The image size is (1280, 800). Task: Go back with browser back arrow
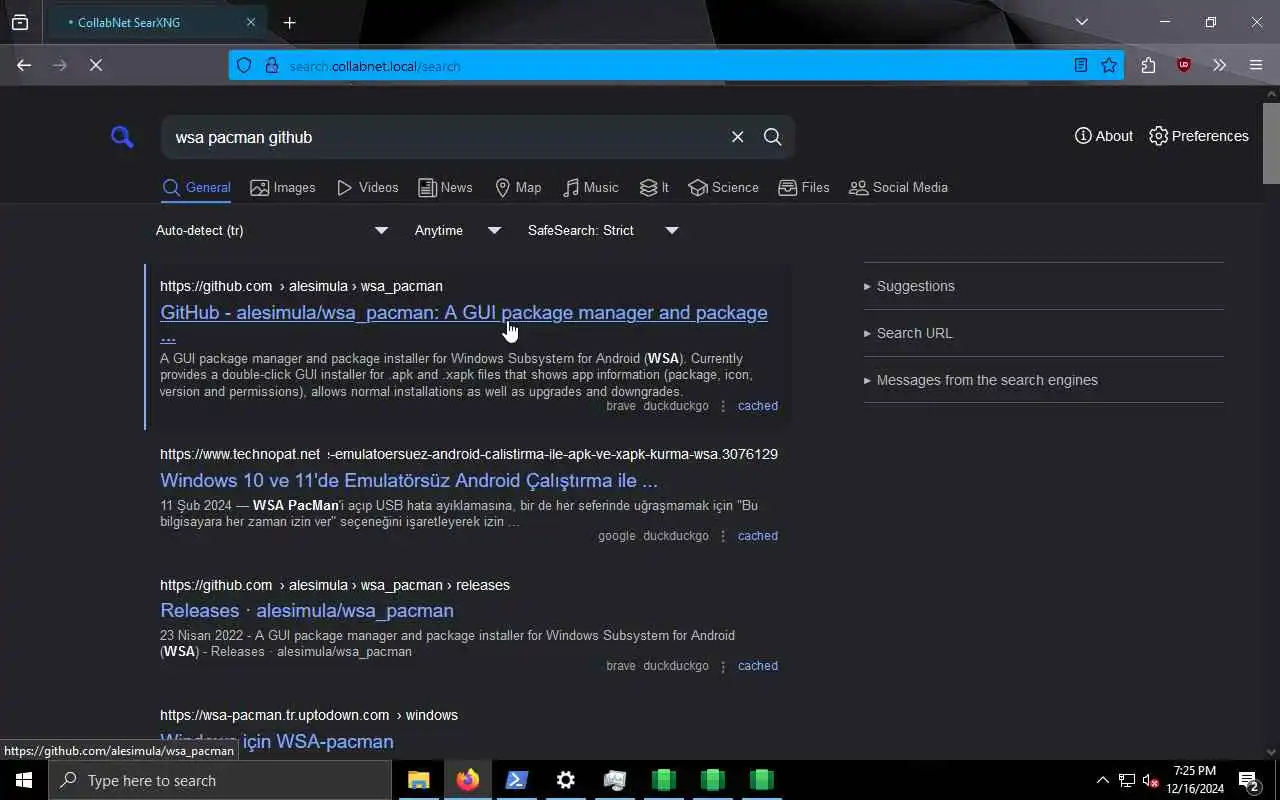[x=24, y=65]
